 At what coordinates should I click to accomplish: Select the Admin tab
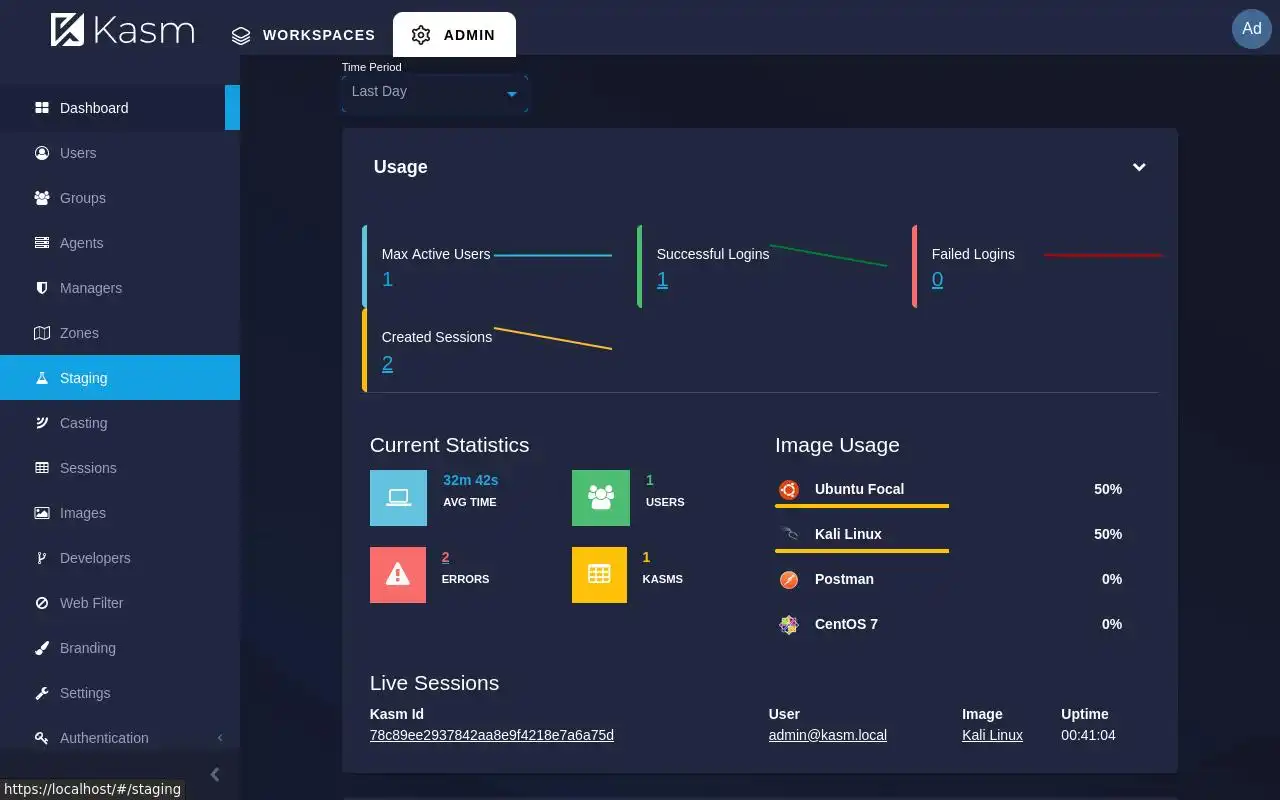[454, 35]
